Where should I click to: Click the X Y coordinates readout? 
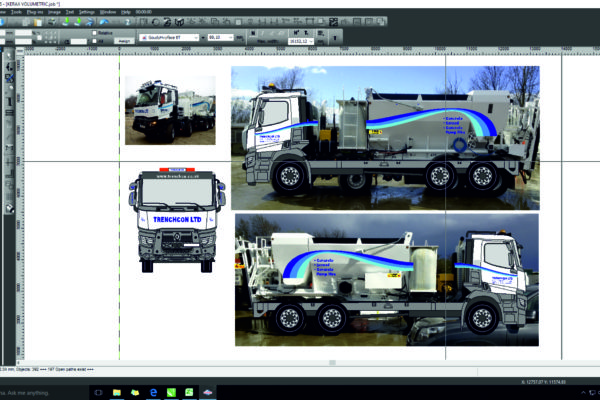[543, 382]
